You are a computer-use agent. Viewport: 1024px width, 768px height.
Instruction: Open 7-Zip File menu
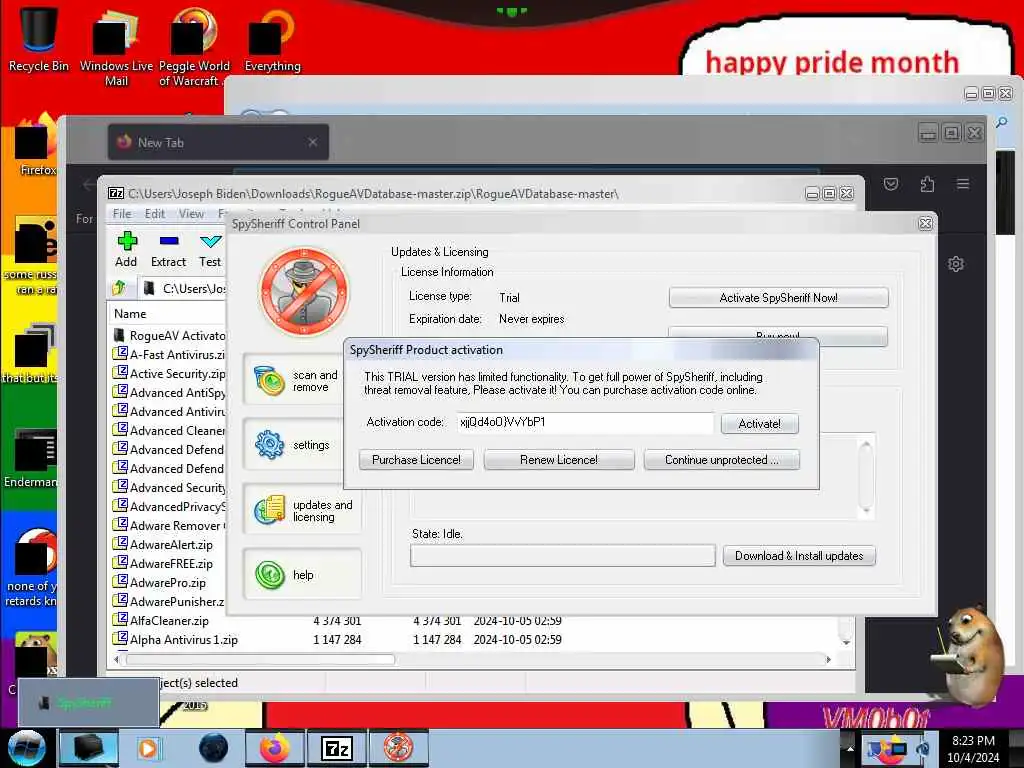coord(121,214)
